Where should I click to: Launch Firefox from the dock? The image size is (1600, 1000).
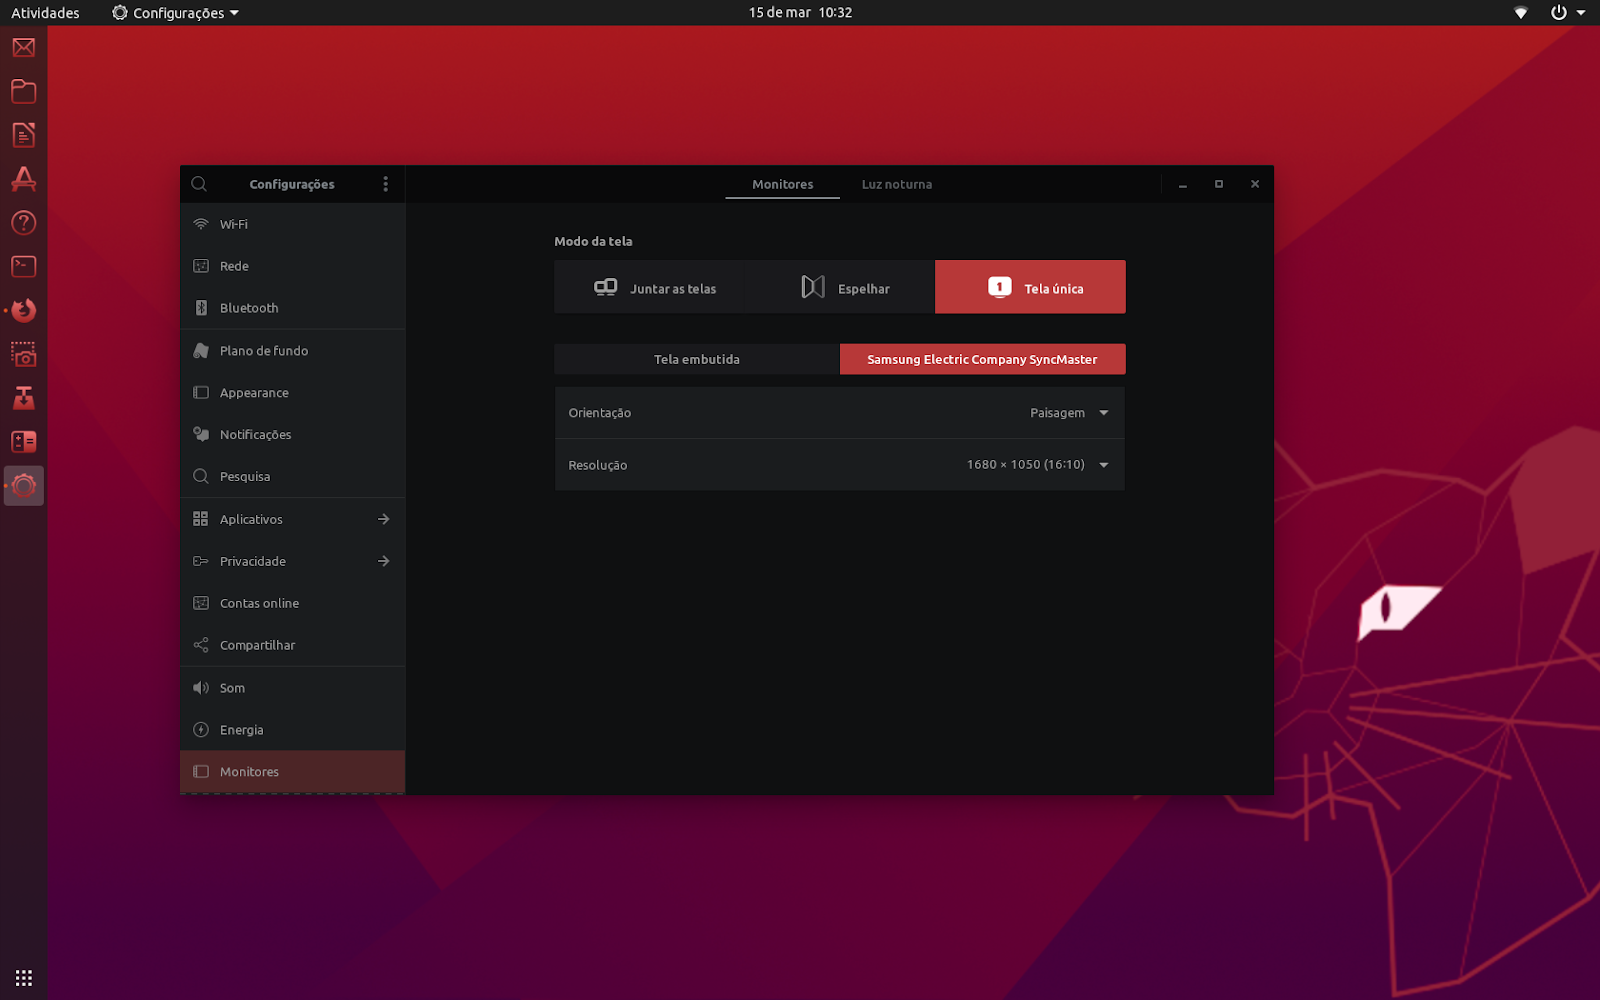click(x=23, y=310)
